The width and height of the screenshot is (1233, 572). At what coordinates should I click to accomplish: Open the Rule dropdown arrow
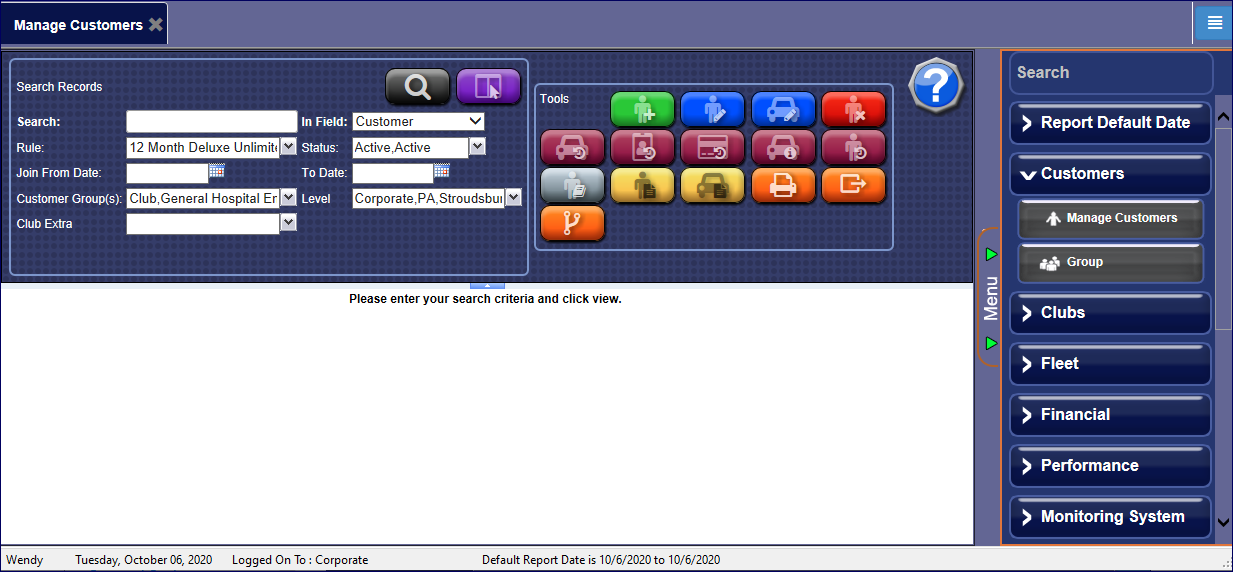pyautogui.click(x=288, y=148)
